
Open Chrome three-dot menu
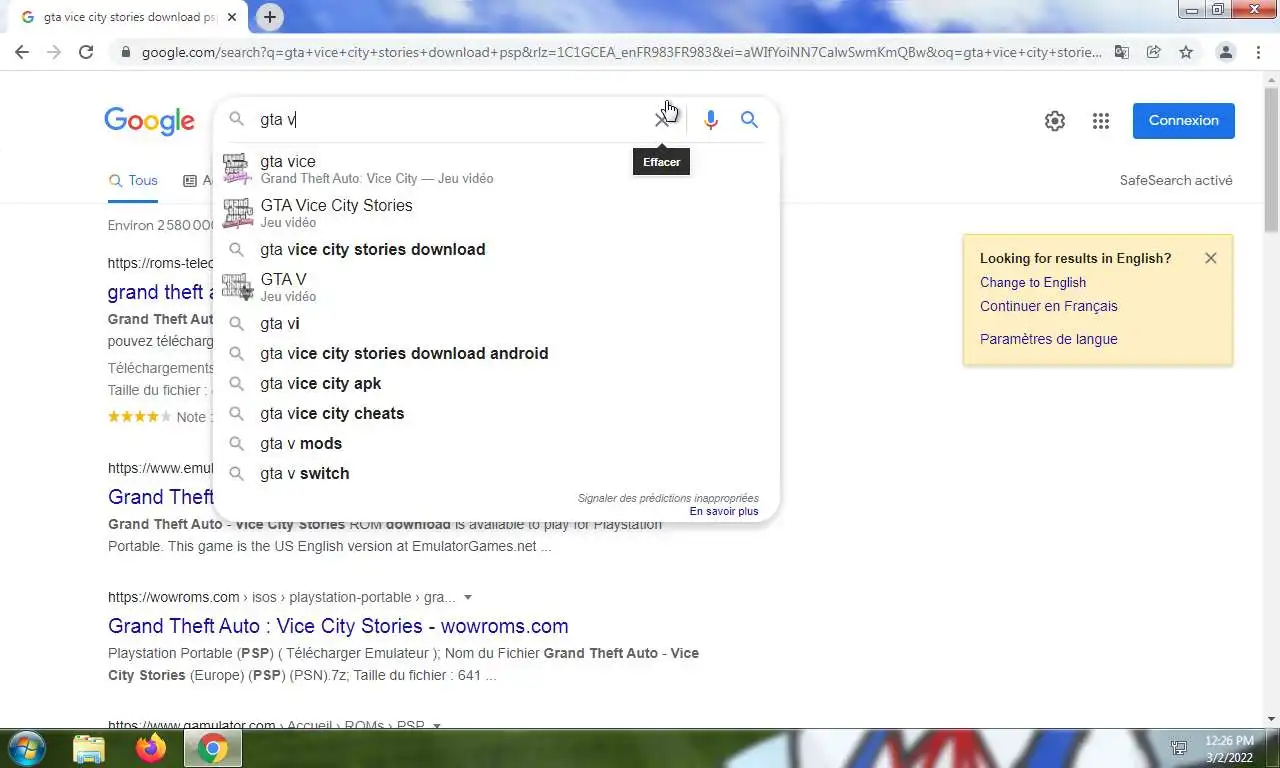(1258, 52)
